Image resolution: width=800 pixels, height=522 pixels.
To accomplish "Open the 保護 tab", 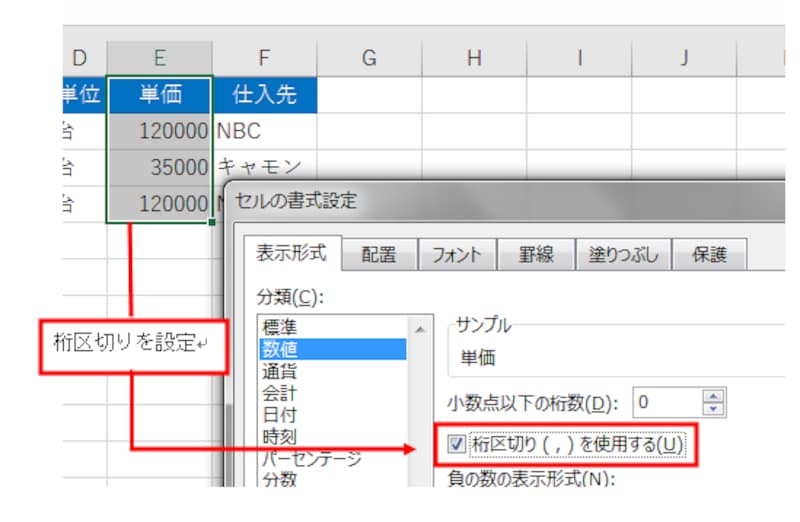I will [x=710, y=254].
